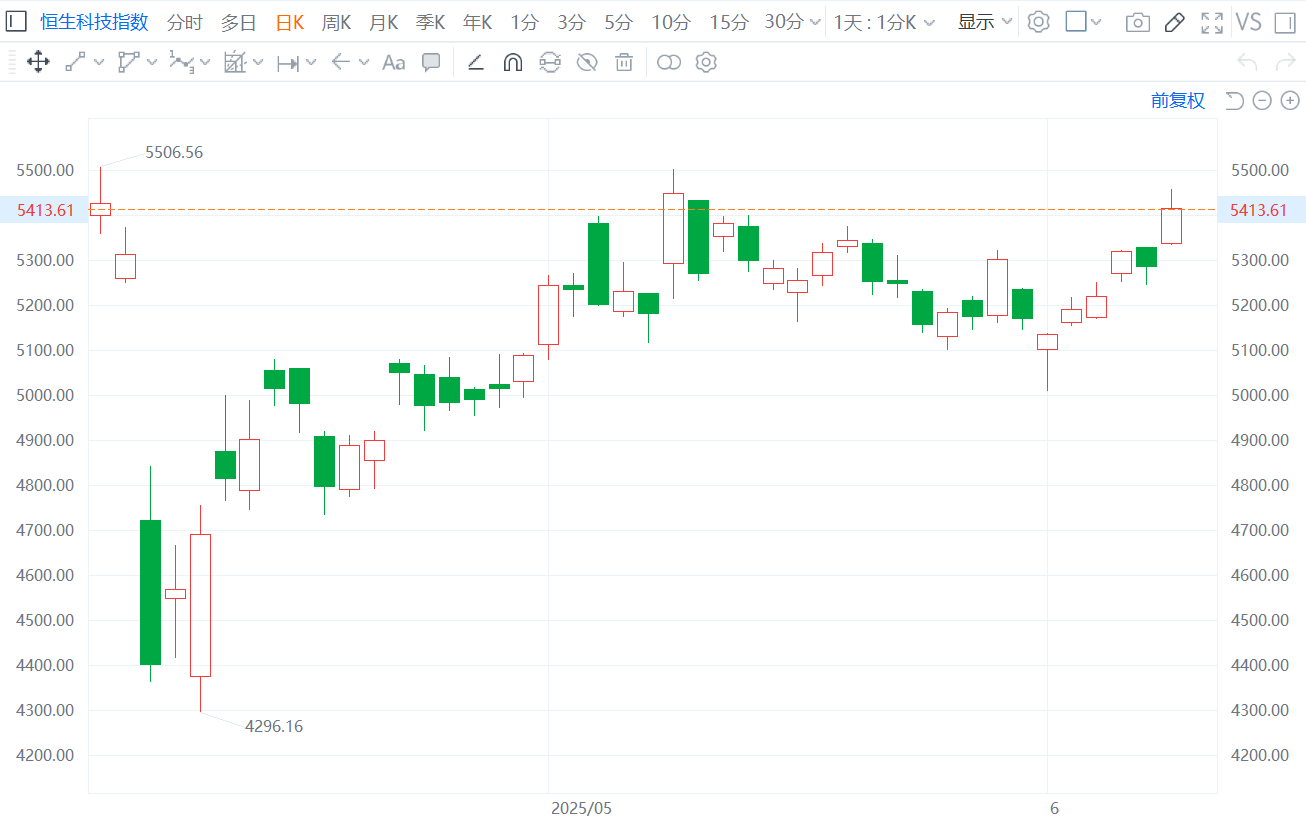Select the Aa text annotation tool
Image resolution: width=1306 pixels, height=834 pixels.
pos(394,62)
